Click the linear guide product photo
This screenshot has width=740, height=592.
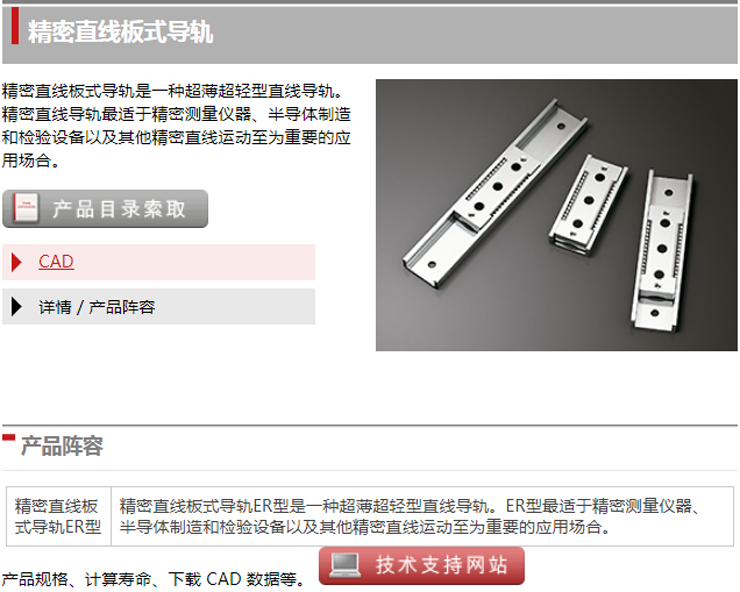[556, 215]
